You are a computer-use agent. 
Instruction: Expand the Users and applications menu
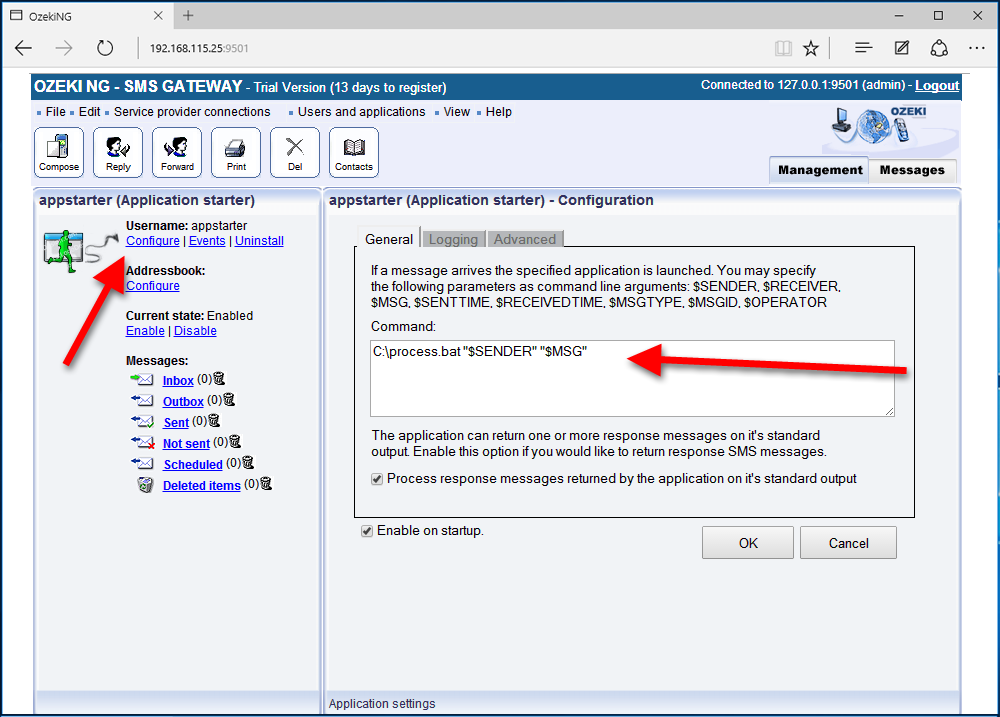[361, 112]
